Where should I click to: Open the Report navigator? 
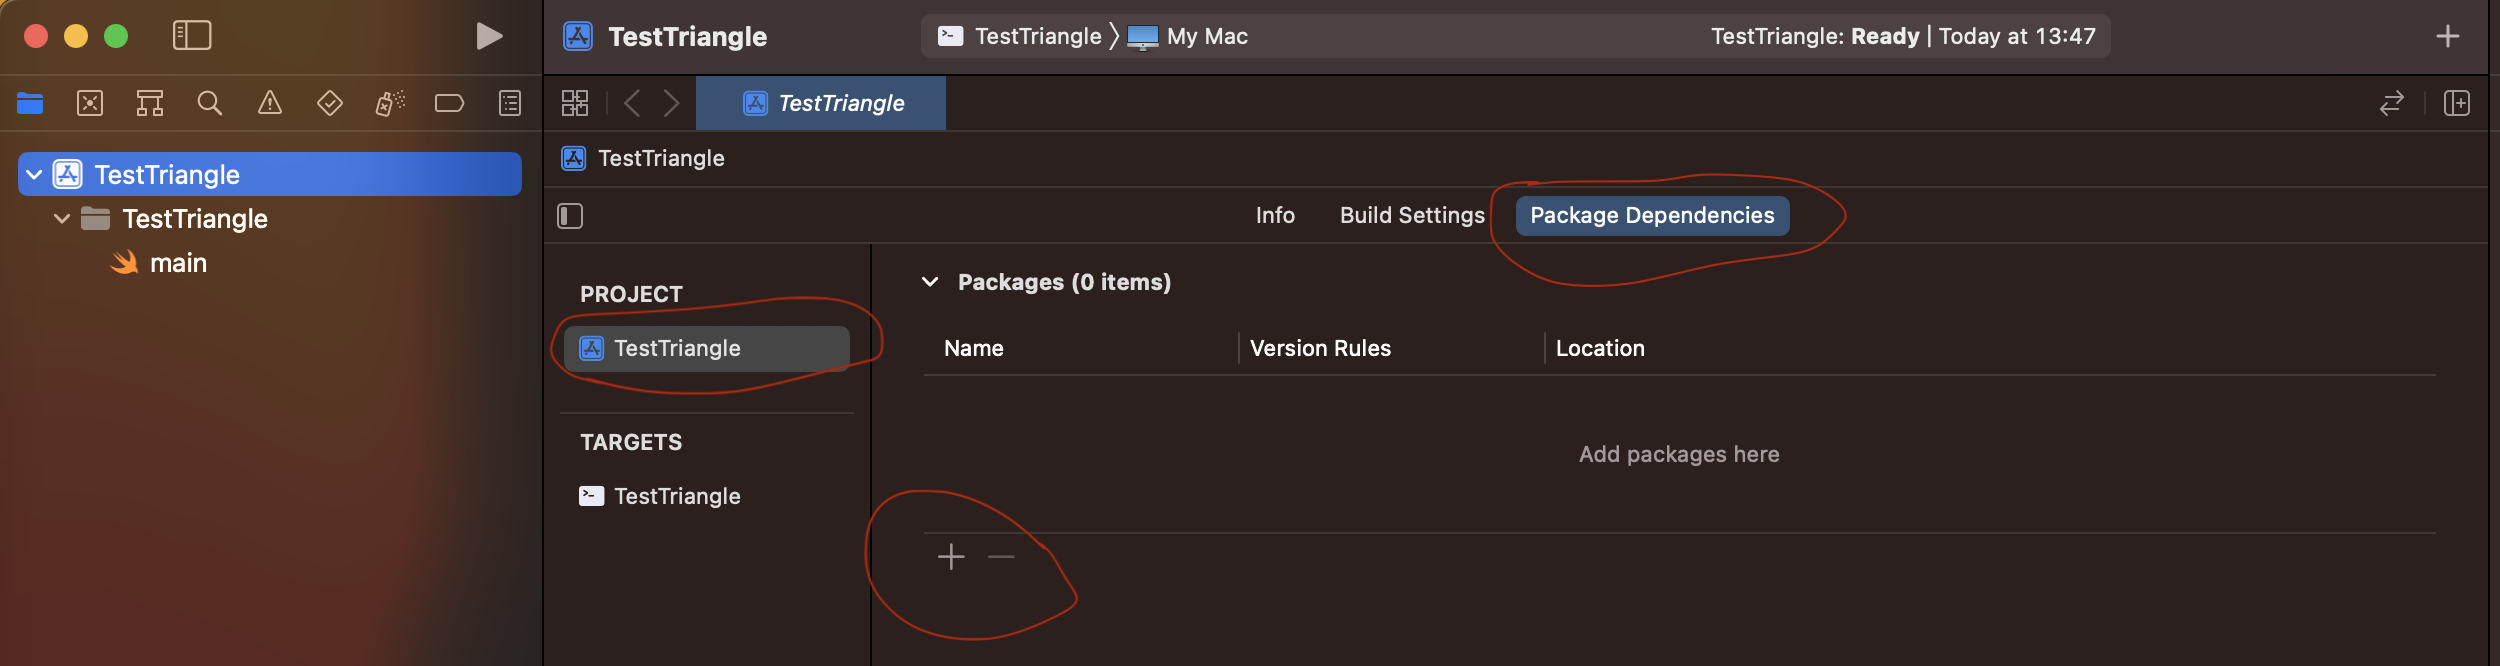[510, 103]
